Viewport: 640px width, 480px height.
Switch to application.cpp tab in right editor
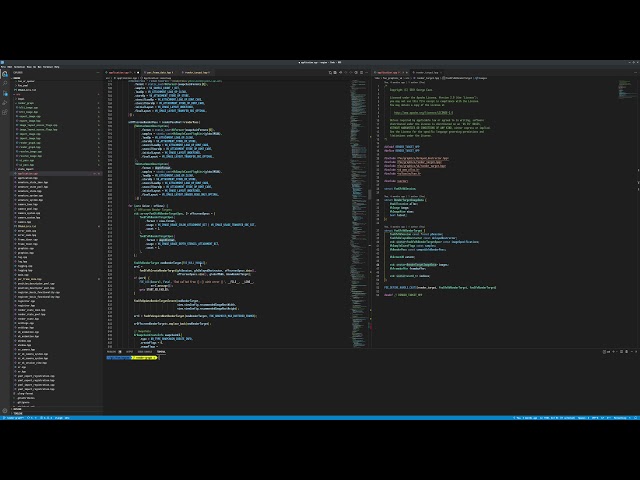390,73
